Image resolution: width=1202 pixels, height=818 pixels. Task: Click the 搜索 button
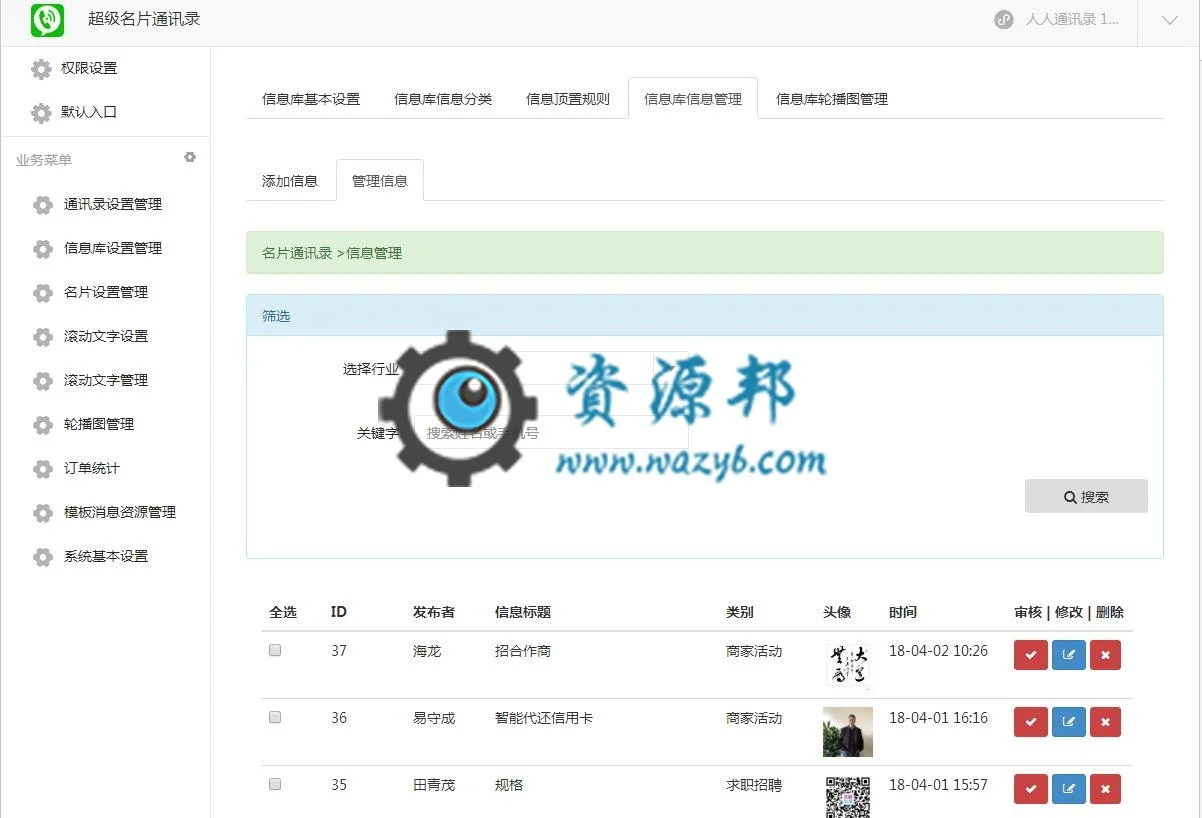click(1086, 496)
